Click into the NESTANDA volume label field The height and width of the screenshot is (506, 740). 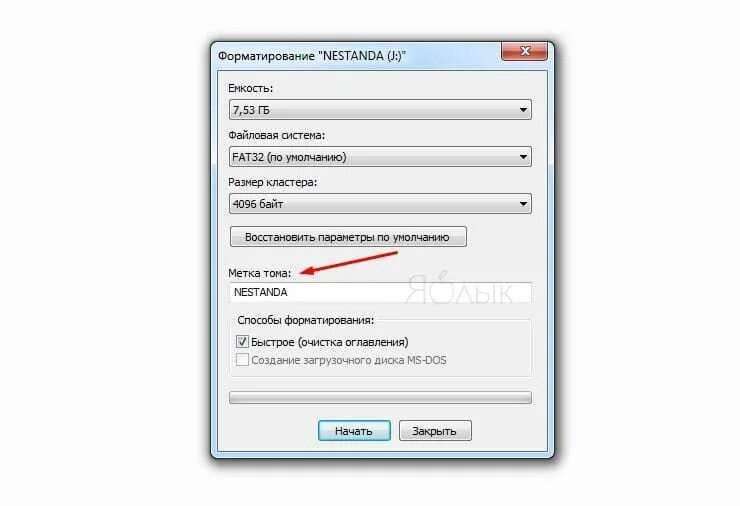(380, 292)
